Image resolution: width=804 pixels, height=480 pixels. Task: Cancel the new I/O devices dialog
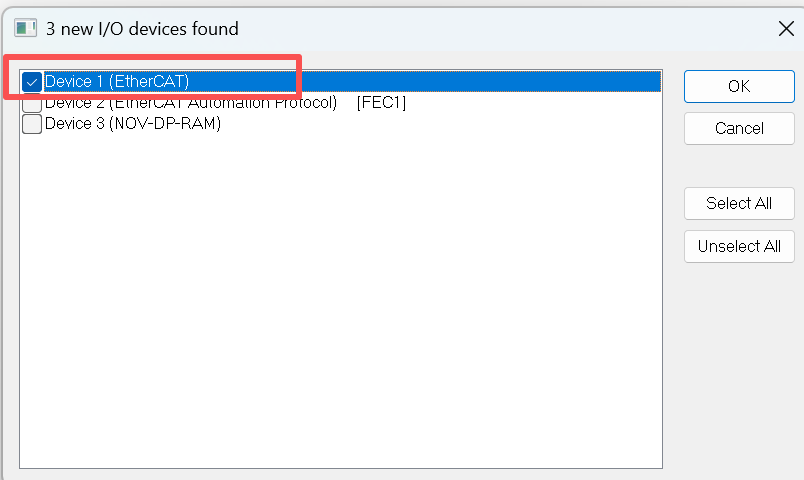pos(739,128)
